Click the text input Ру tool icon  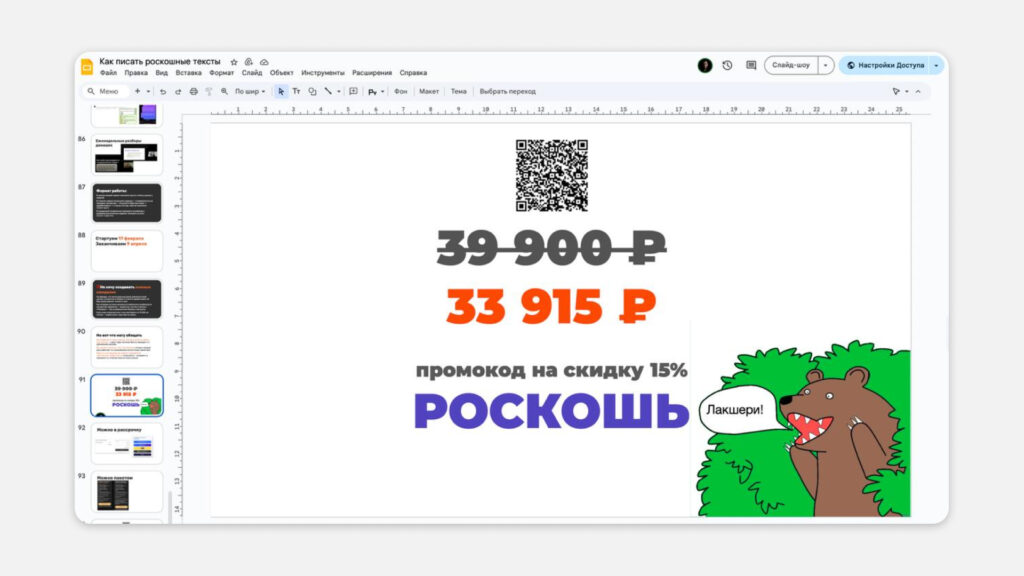click(372, 92)
